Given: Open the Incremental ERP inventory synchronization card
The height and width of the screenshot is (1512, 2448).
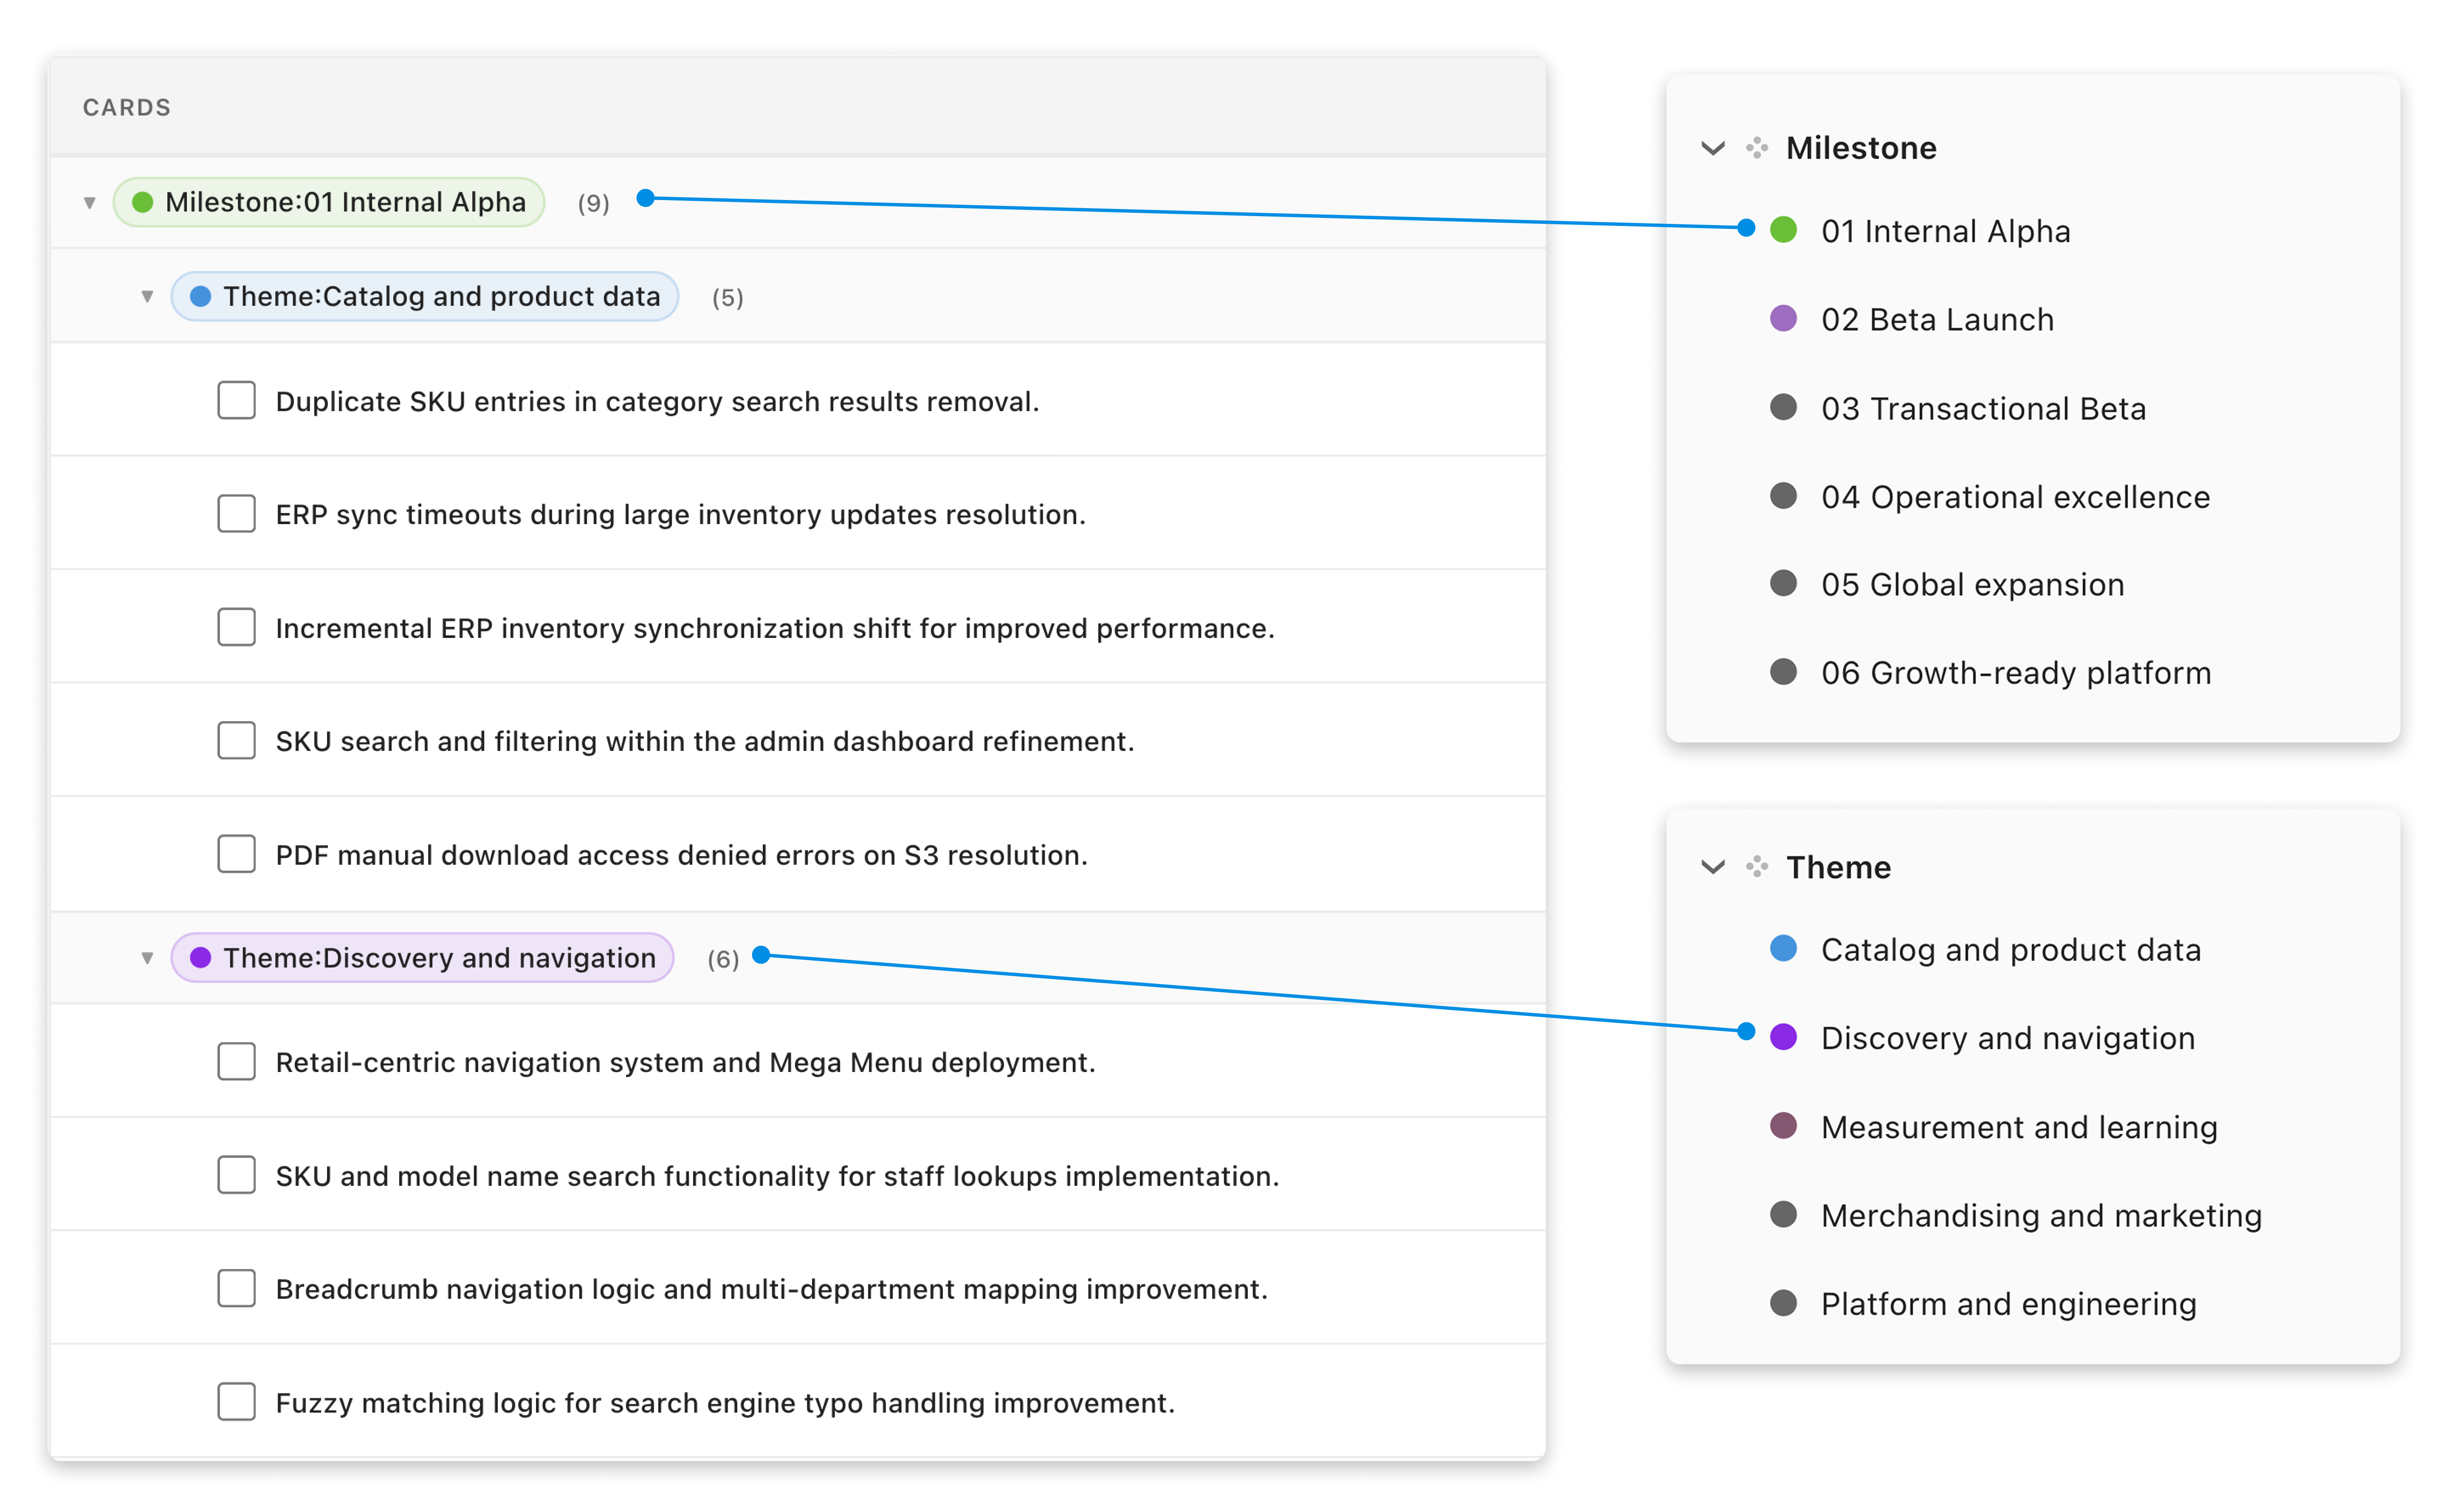Looking at the screenshot, I should (x=775, y=628).
